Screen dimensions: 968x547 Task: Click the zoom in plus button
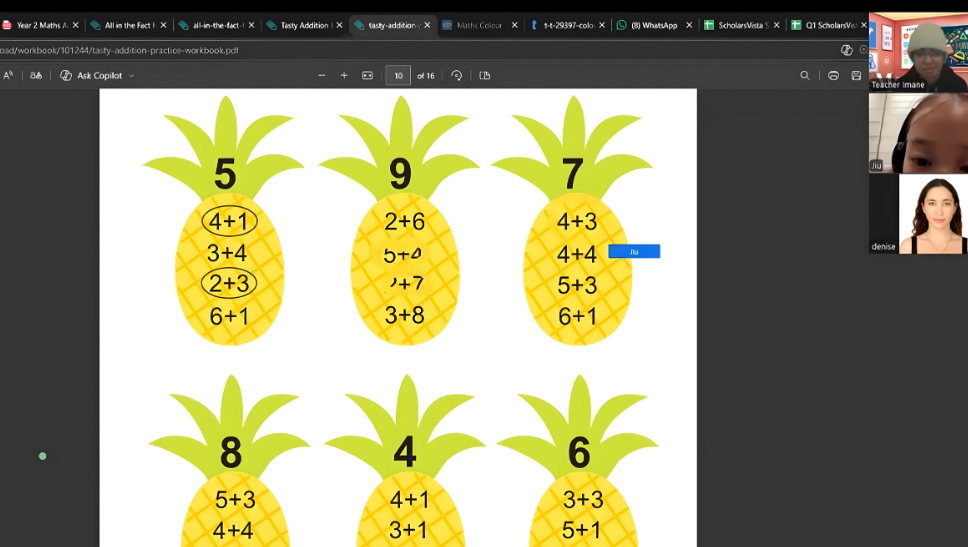click(x=344, y=76)
